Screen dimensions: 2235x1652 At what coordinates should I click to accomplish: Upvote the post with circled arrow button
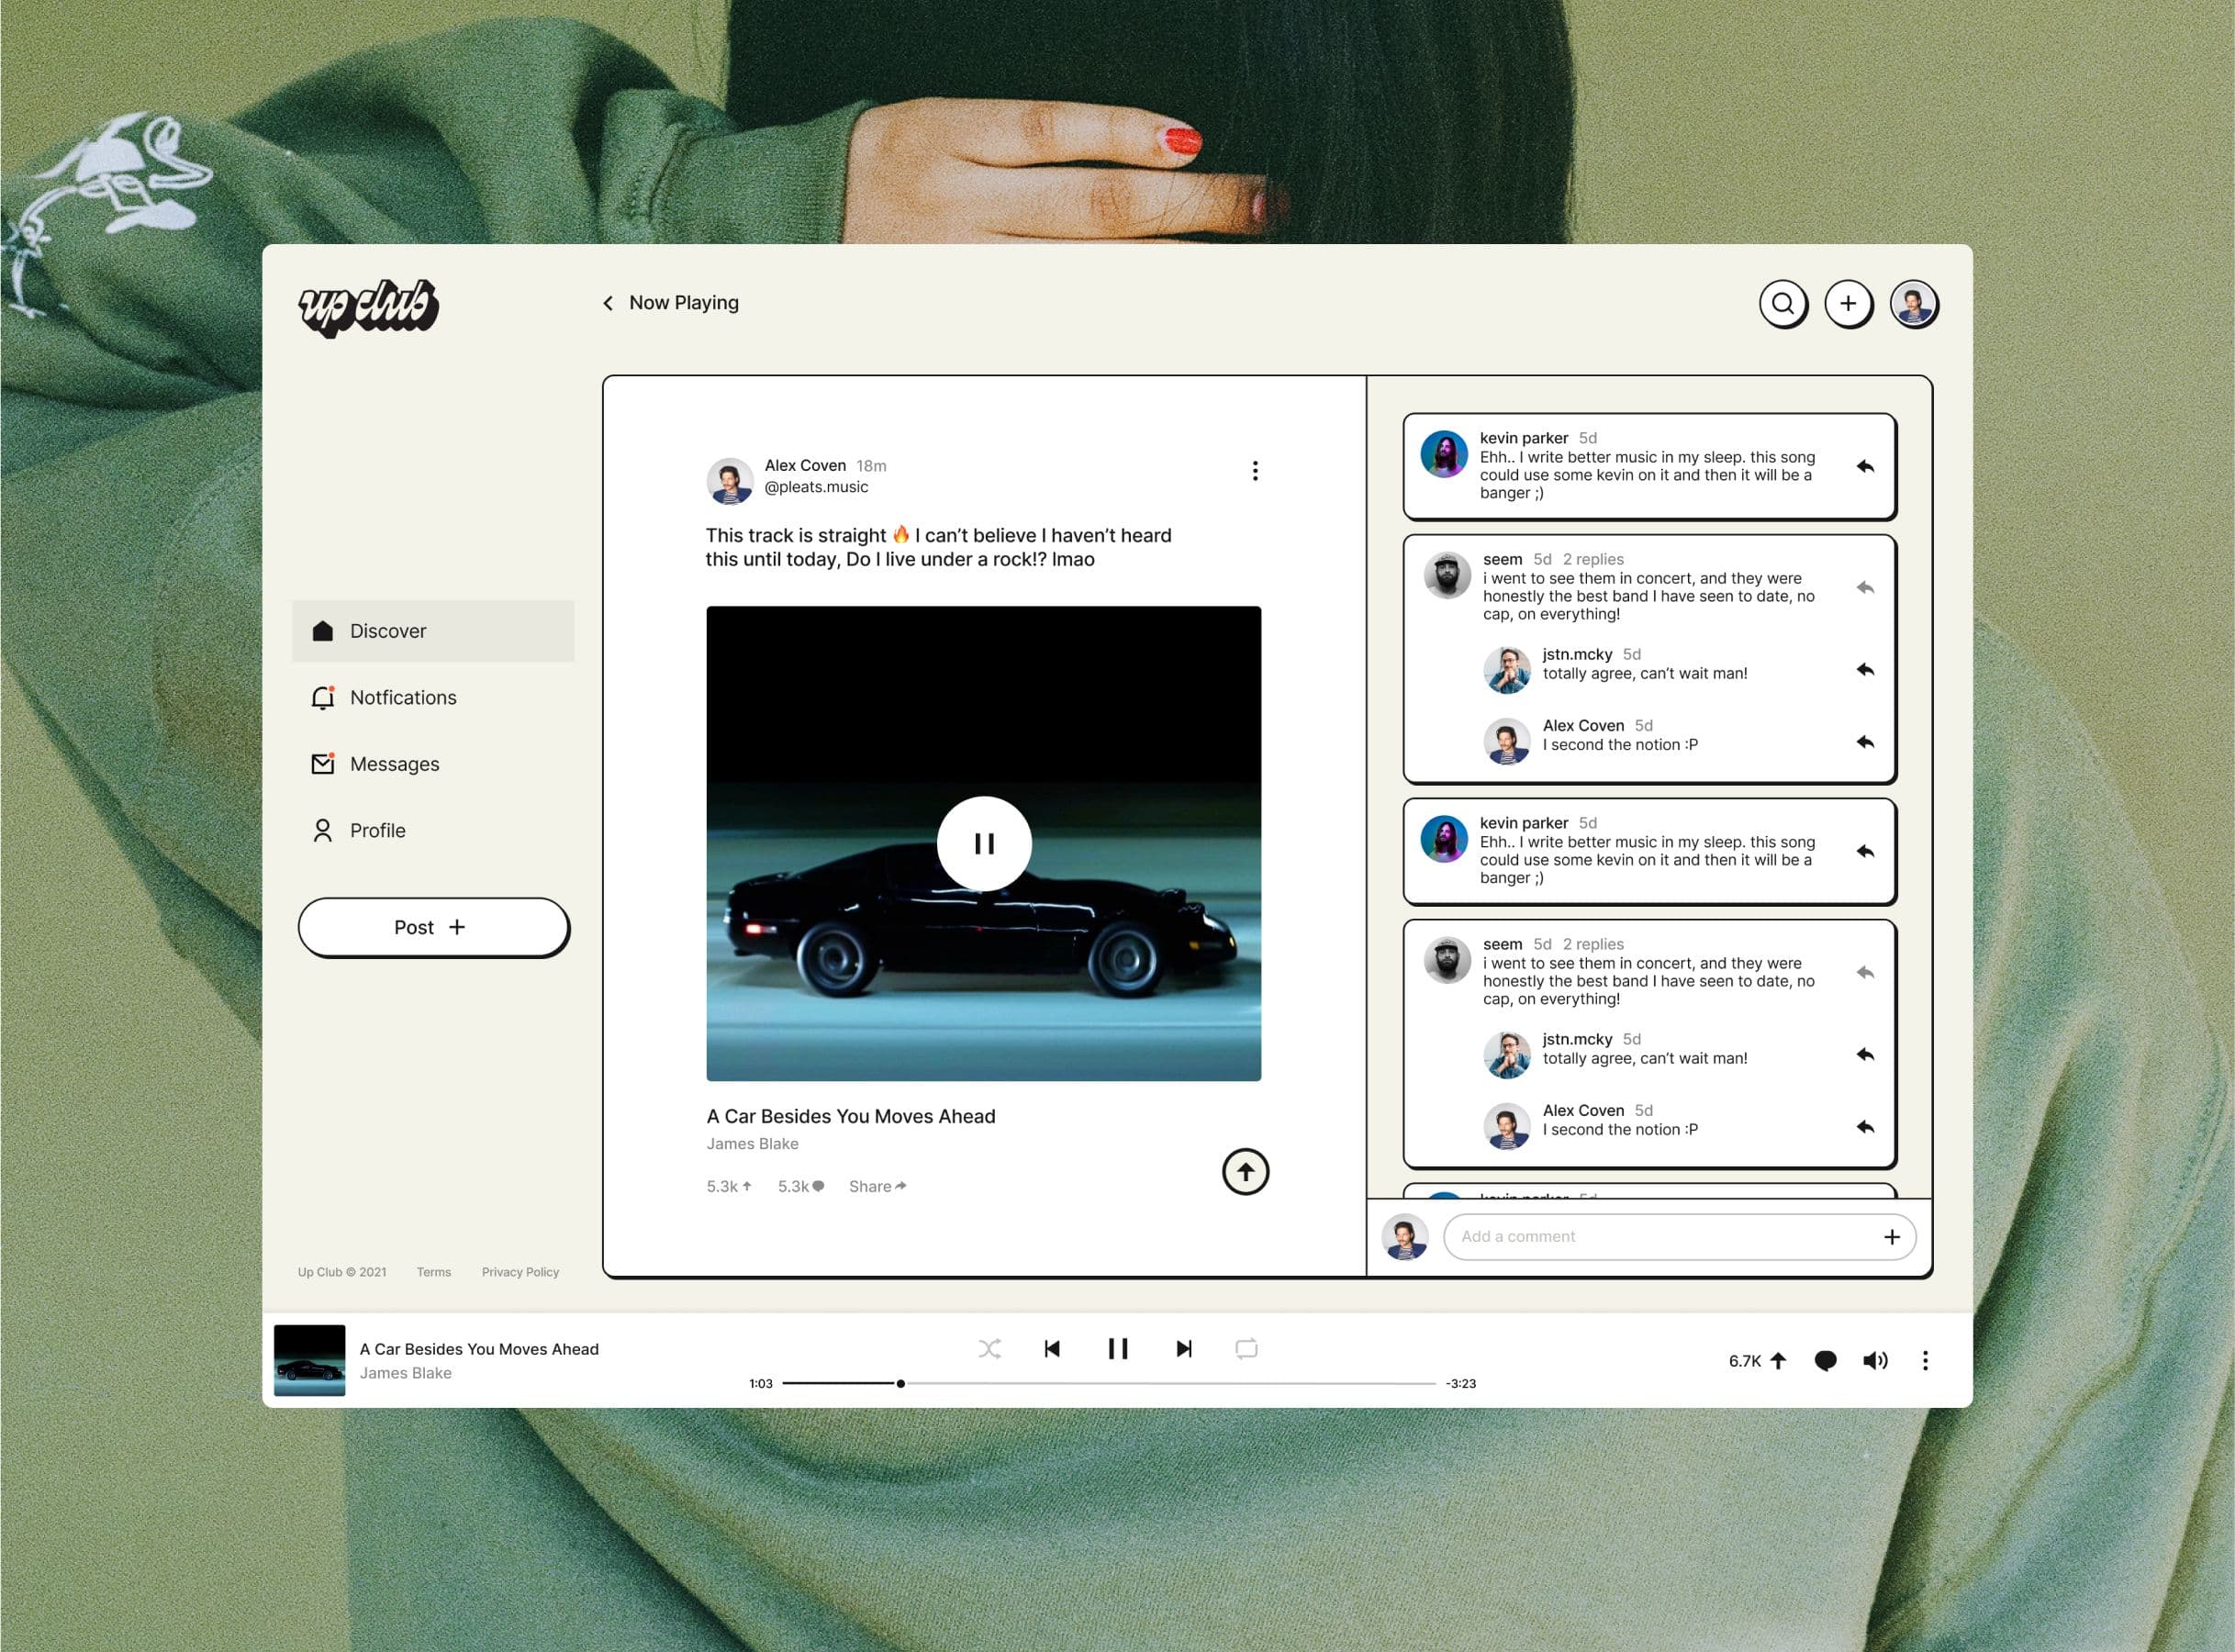click(x=1245, y=1171)
